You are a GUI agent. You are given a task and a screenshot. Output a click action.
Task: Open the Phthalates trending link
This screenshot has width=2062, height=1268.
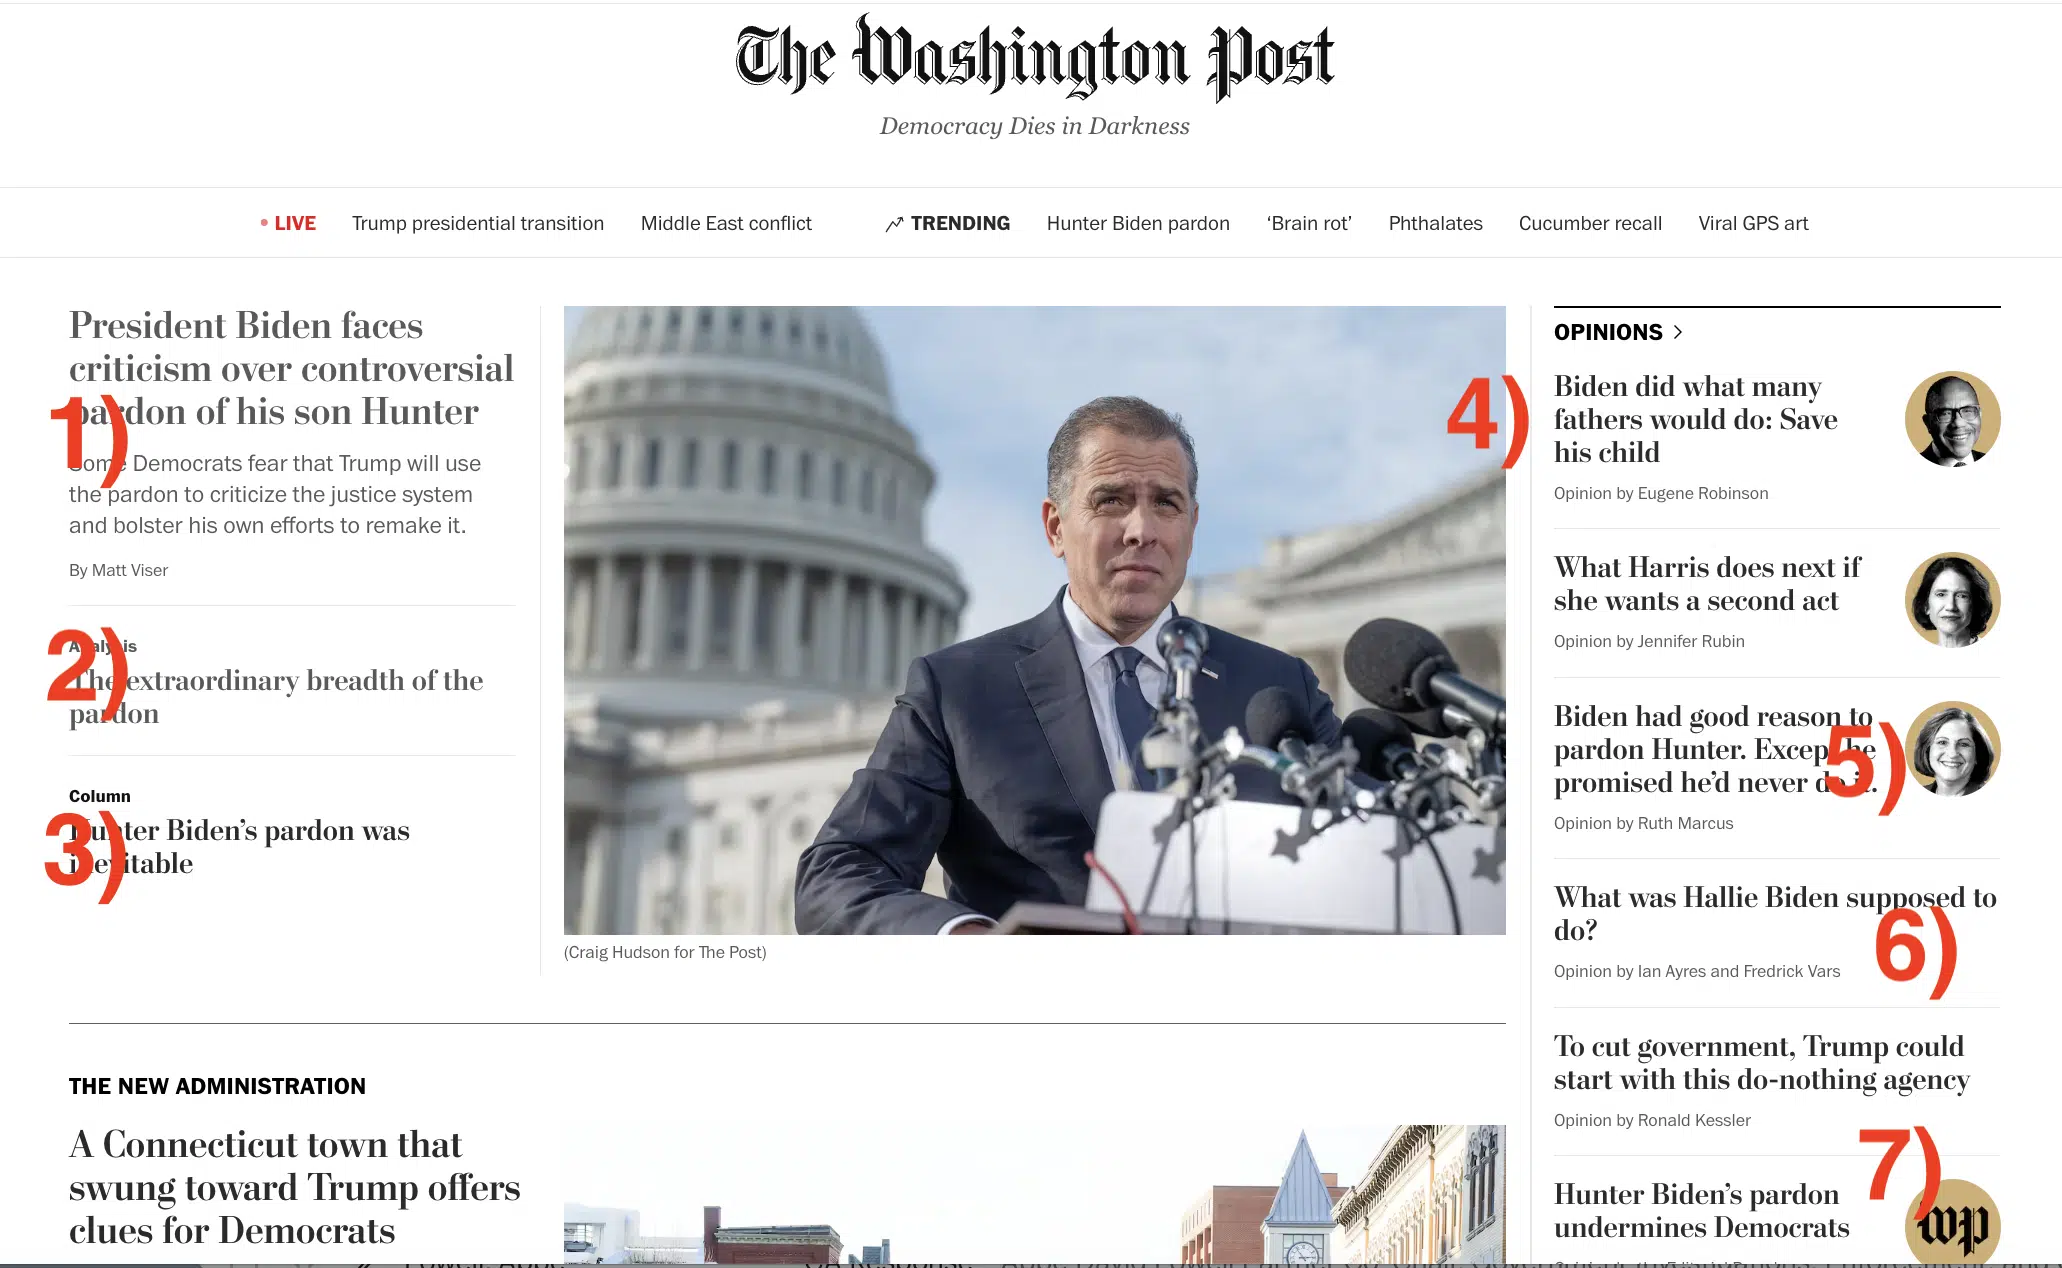coord(1435,223)
